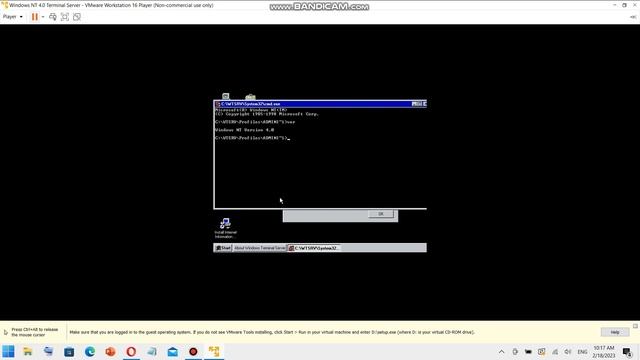This screenshot has width=640, height=360.
Task: Open the Help button in VMware notification bar
Action: pos(615,332)
